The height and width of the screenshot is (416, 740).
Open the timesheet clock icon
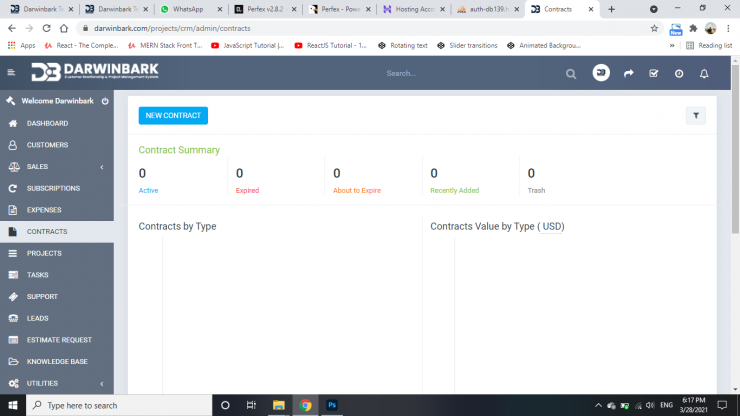679,73
